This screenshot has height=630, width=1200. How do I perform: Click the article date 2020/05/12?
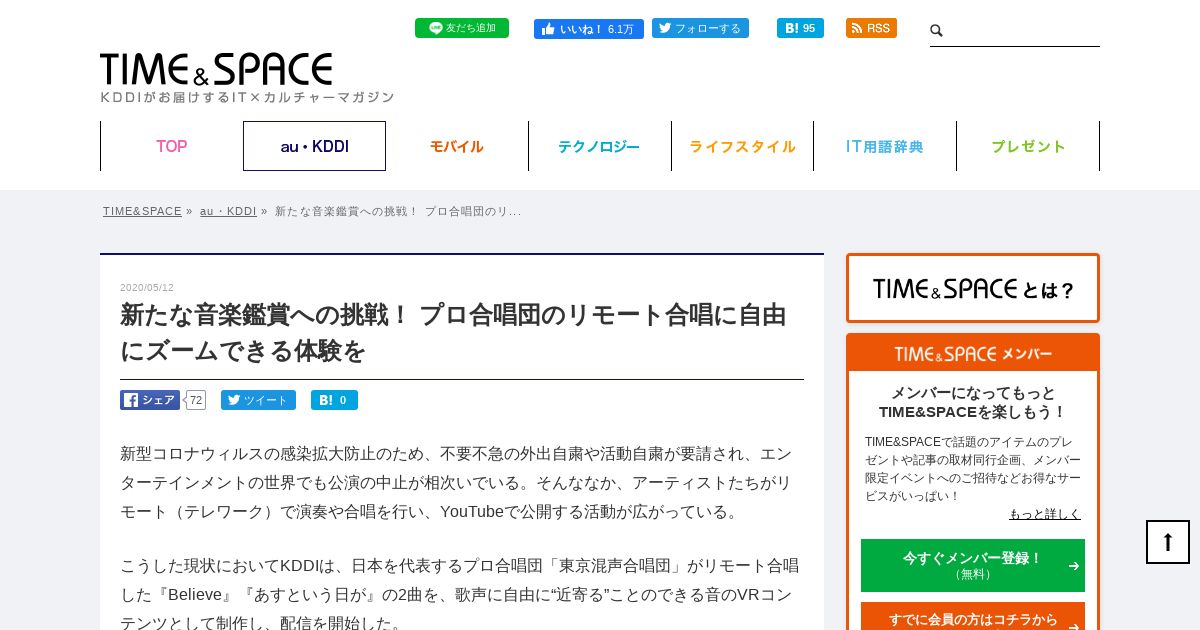(x=147, y=287)
